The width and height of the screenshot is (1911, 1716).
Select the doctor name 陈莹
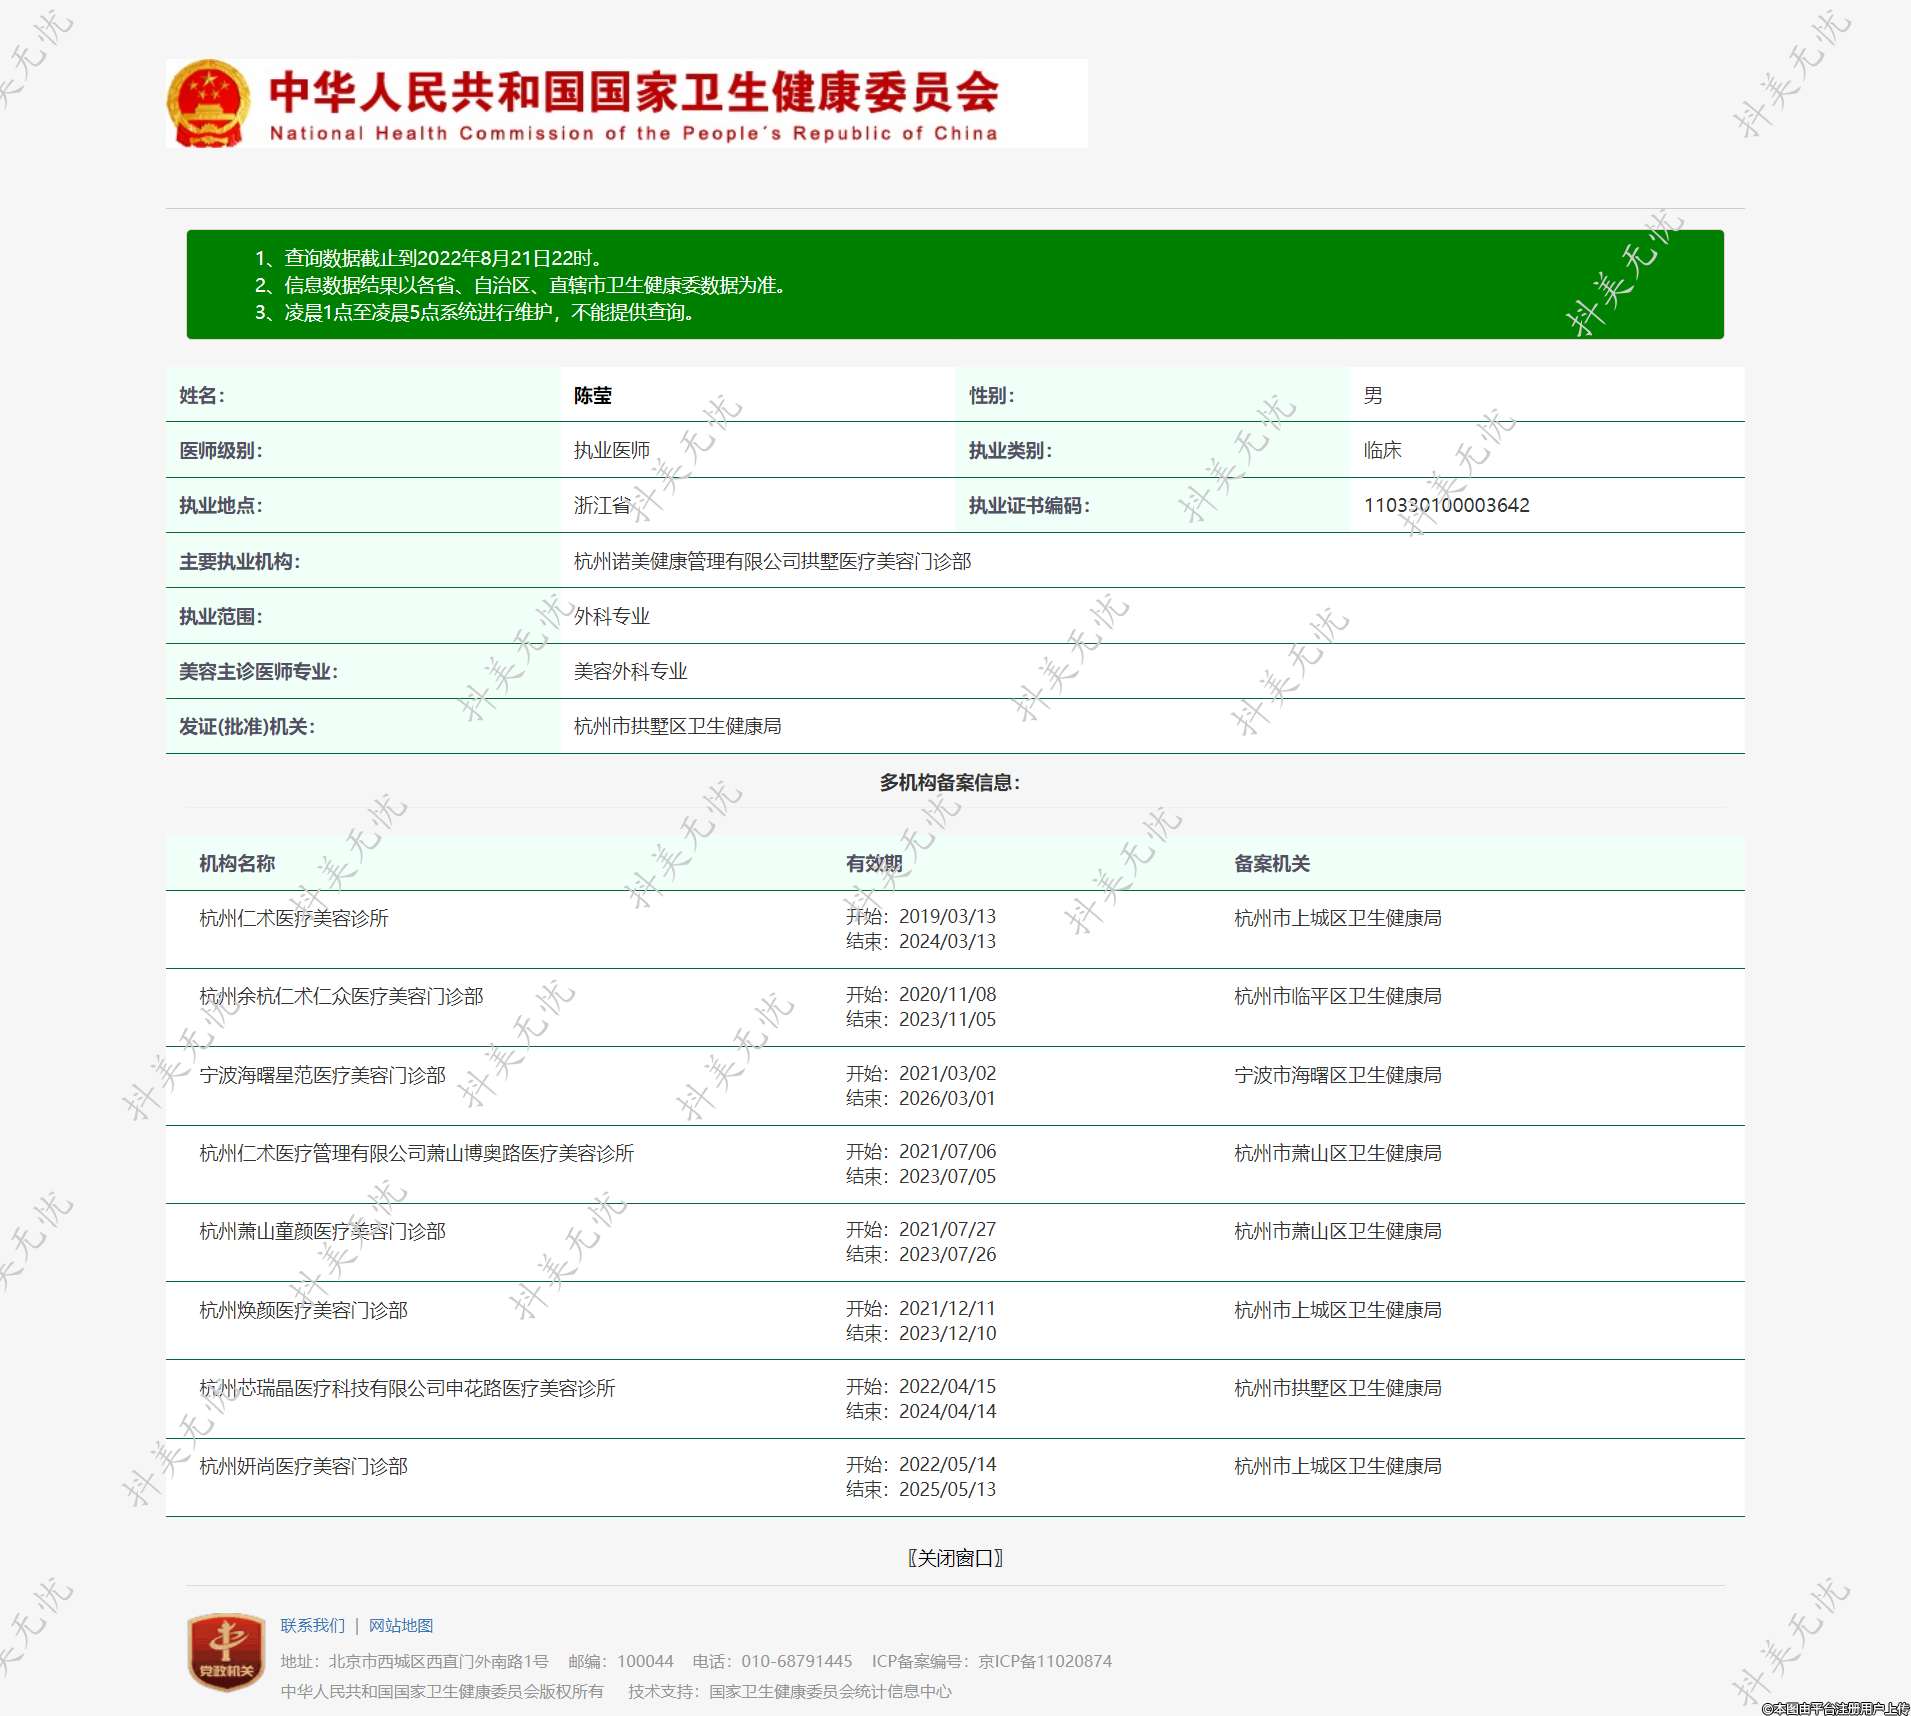coord(593,396)
